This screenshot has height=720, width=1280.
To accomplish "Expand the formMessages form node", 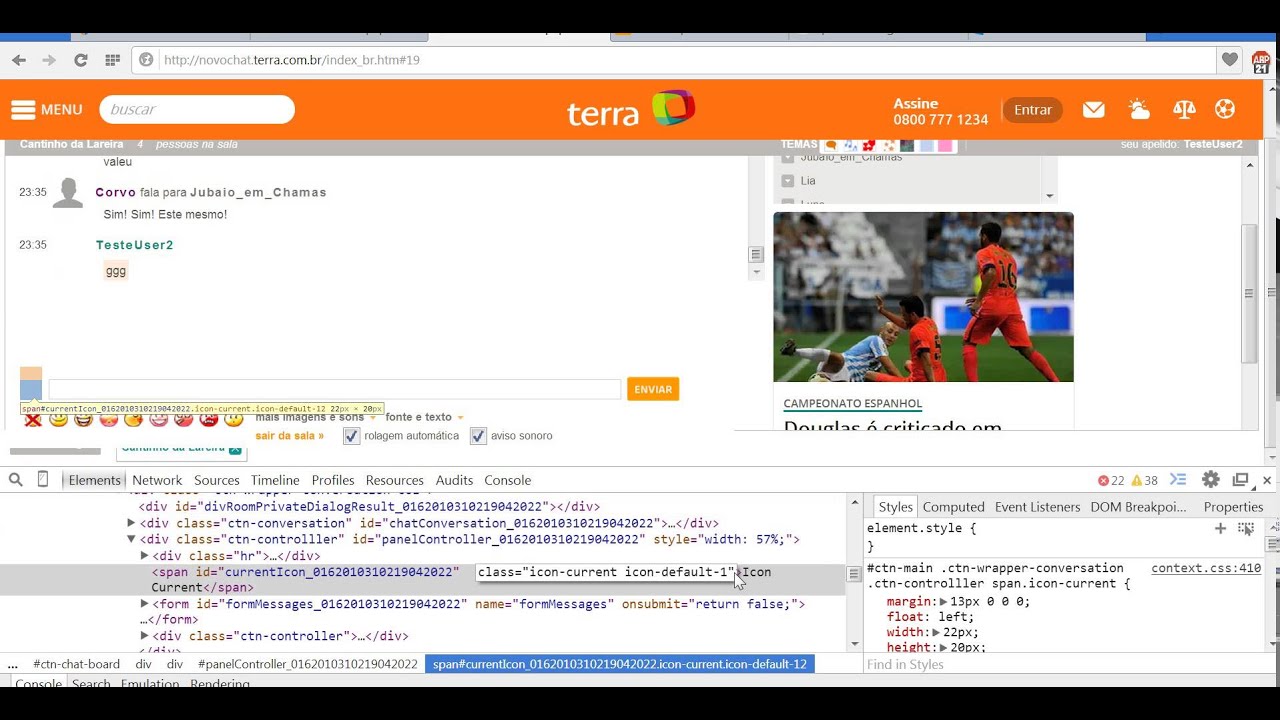I will coord(144,604).
